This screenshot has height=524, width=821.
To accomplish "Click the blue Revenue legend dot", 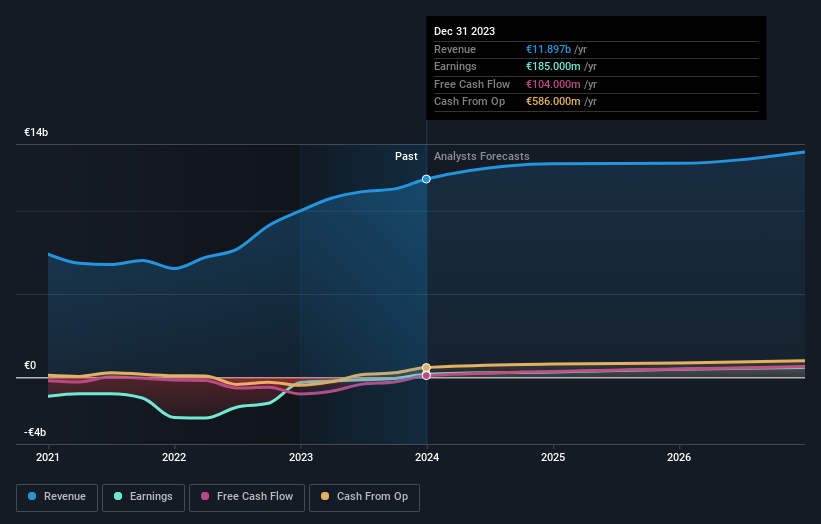I will (x=32, y=496).
